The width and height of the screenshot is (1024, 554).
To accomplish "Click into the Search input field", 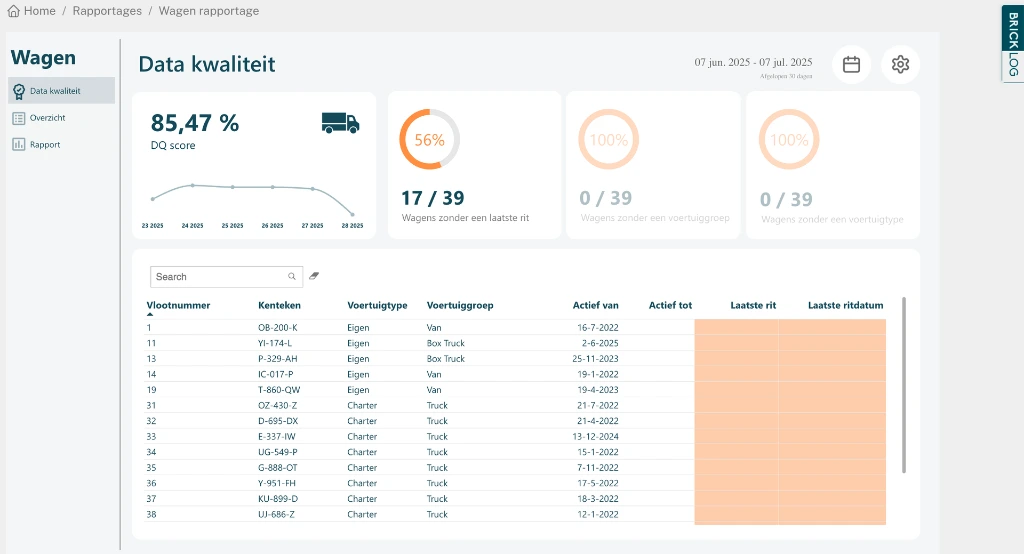I will (x=218, y=277).
